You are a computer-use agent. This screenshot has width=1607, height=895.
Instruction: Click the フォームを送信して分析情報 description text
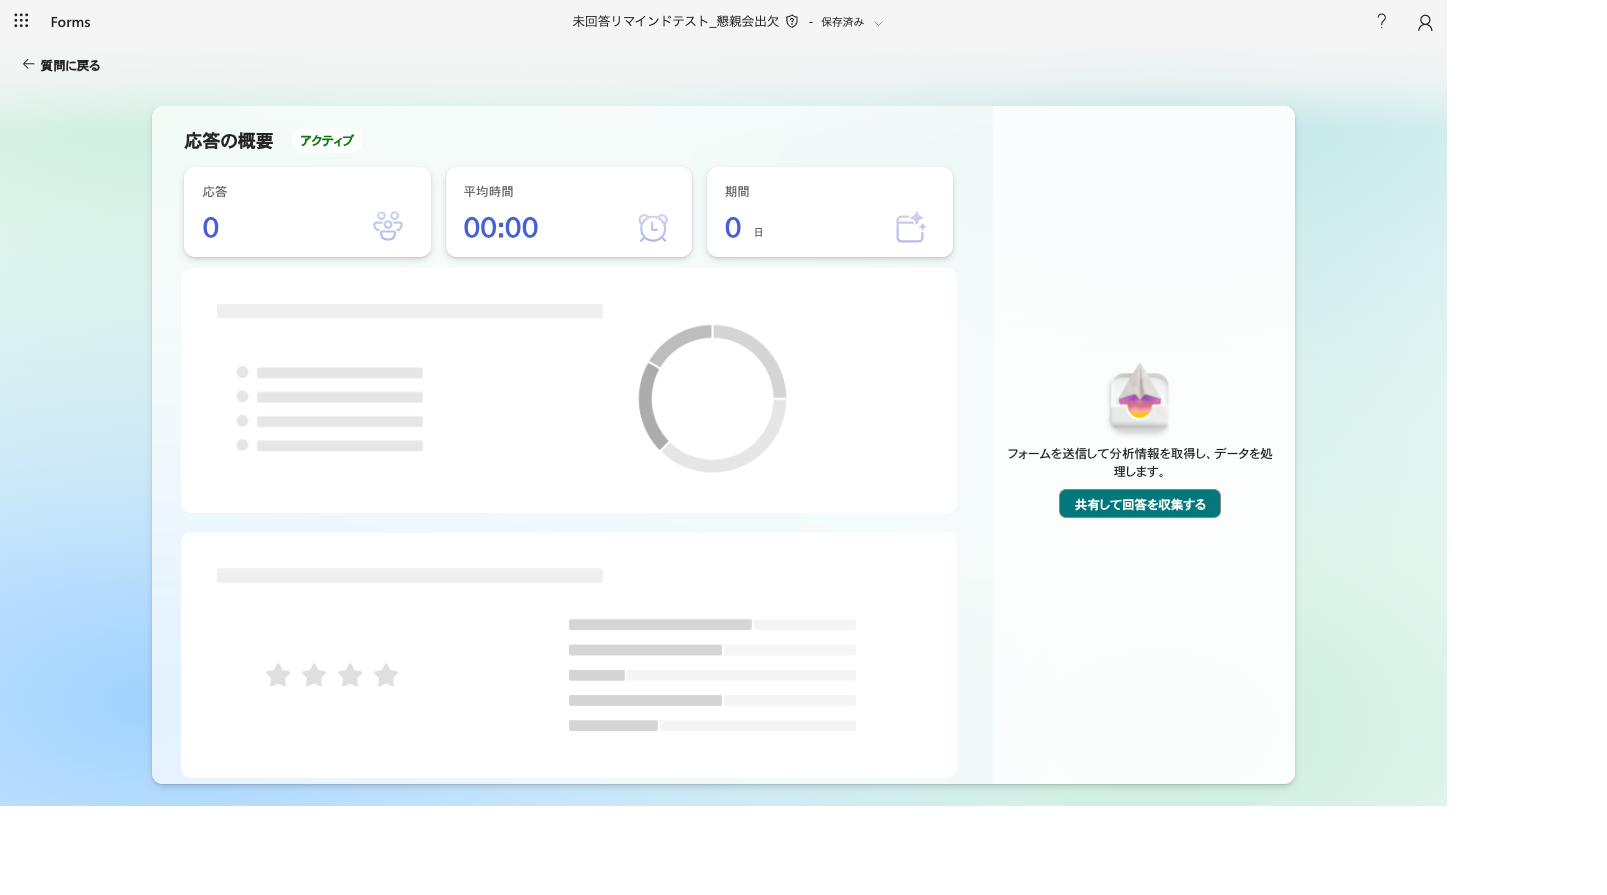(1140, 462)
